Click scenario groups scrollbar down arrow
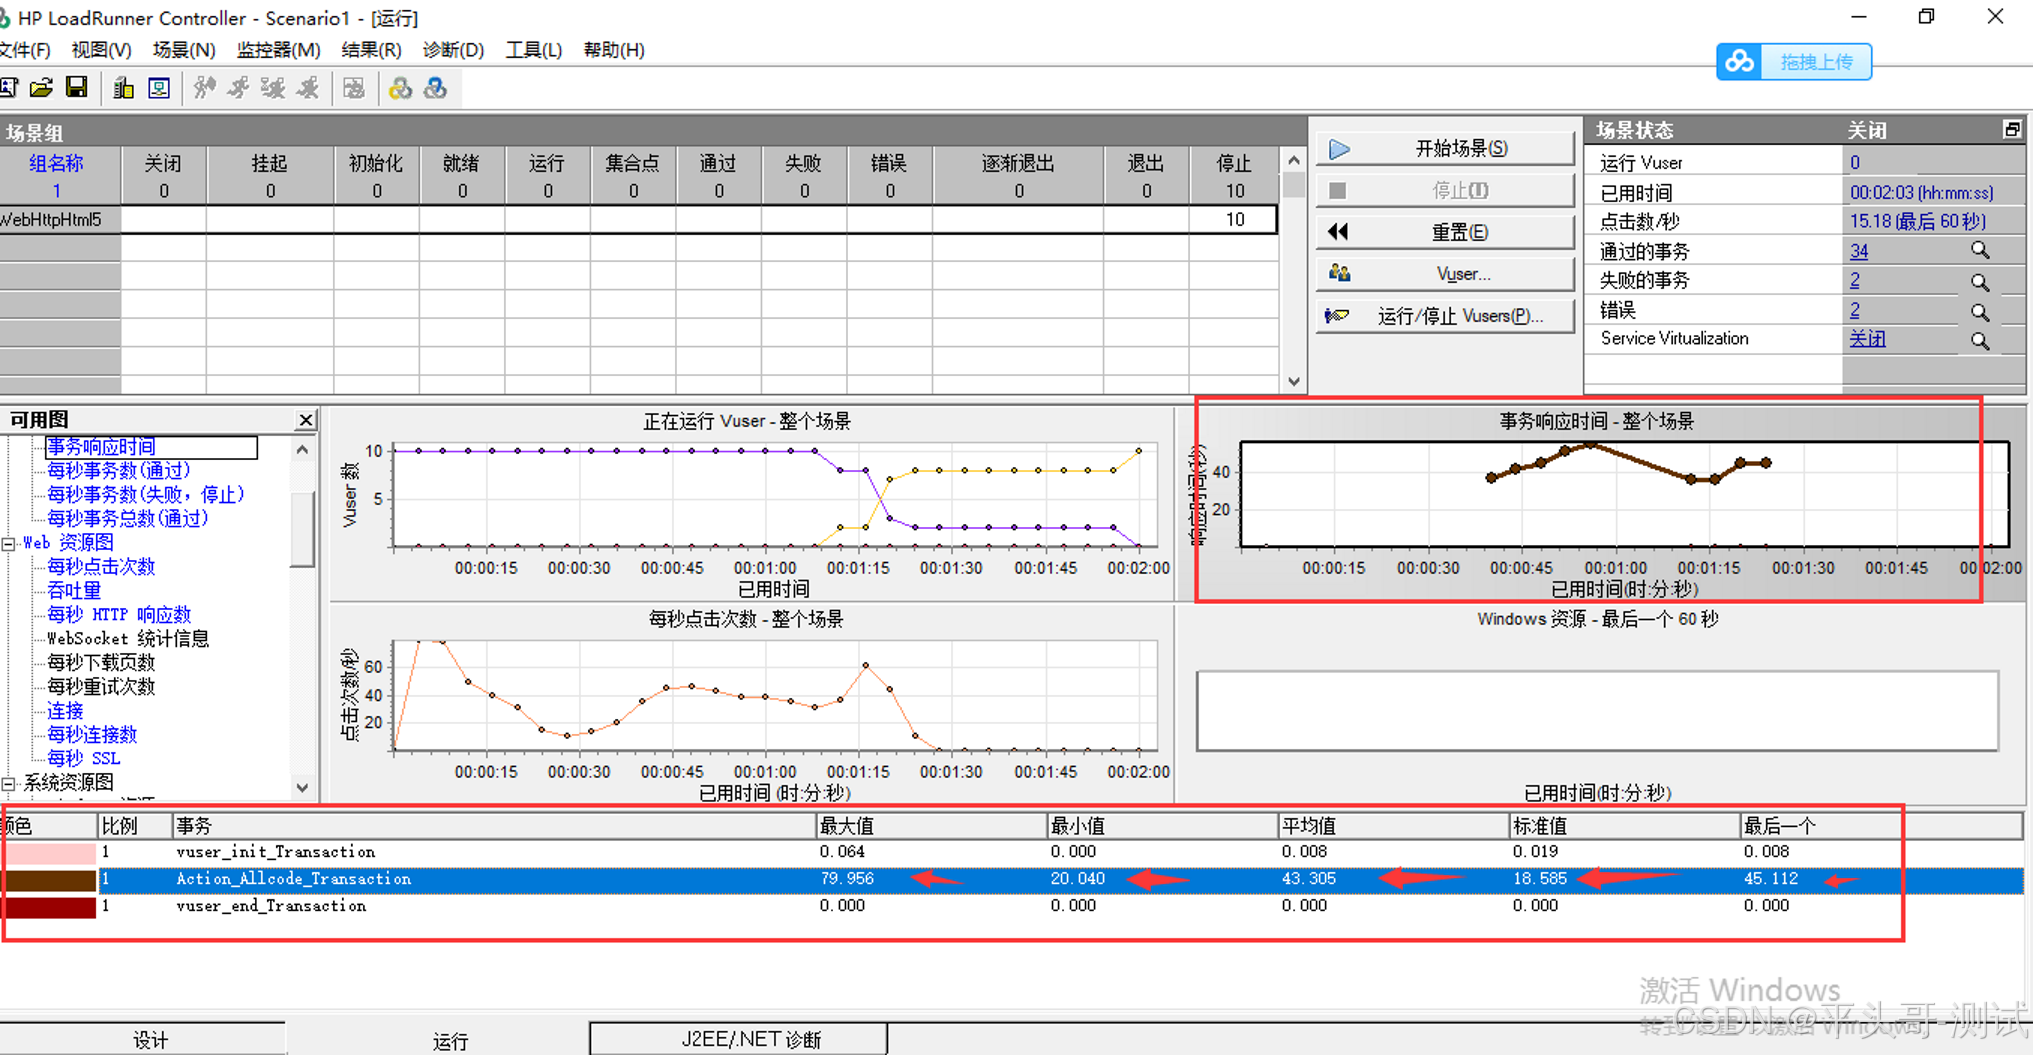2033x1055 pixels. [1293, 381]
